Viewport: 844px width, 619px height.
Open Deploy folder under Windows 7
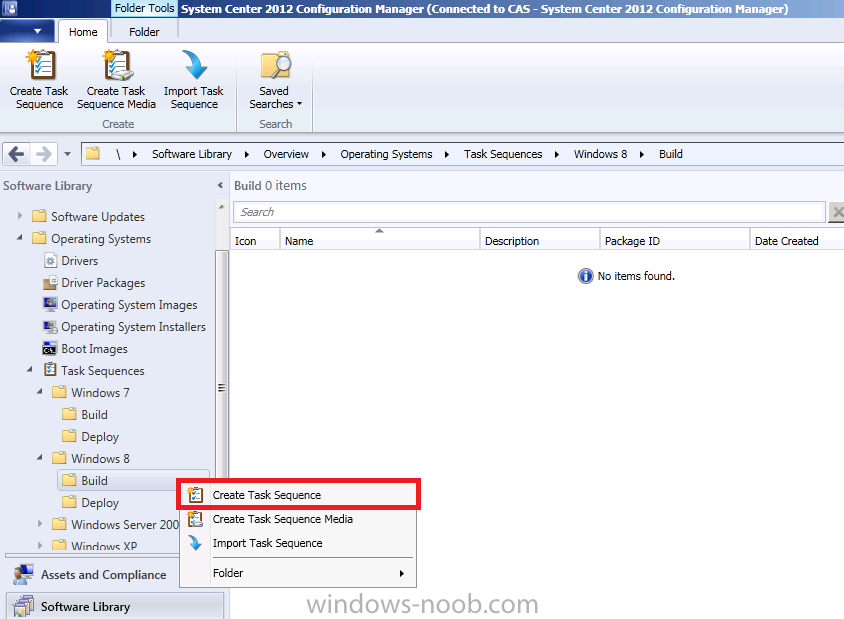tap(100, 437)
